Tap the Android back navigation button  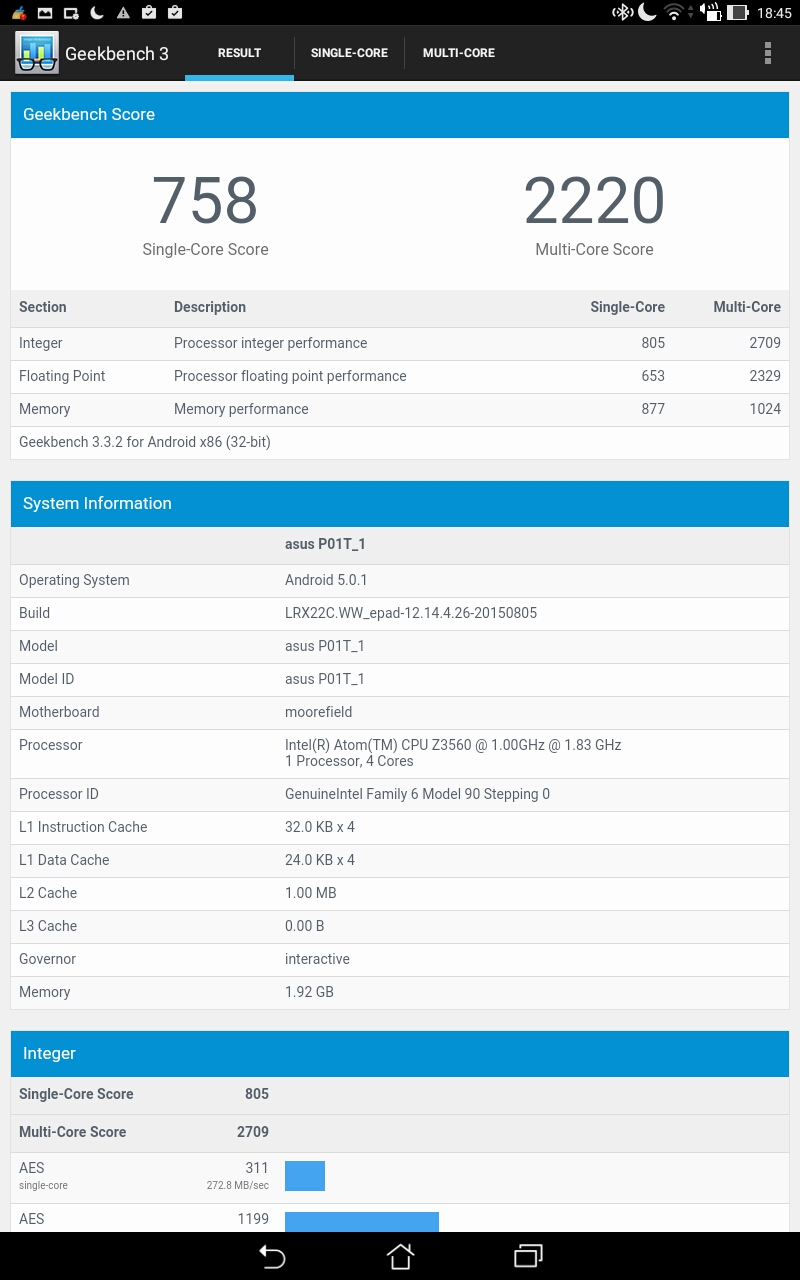coord(272,1256)
